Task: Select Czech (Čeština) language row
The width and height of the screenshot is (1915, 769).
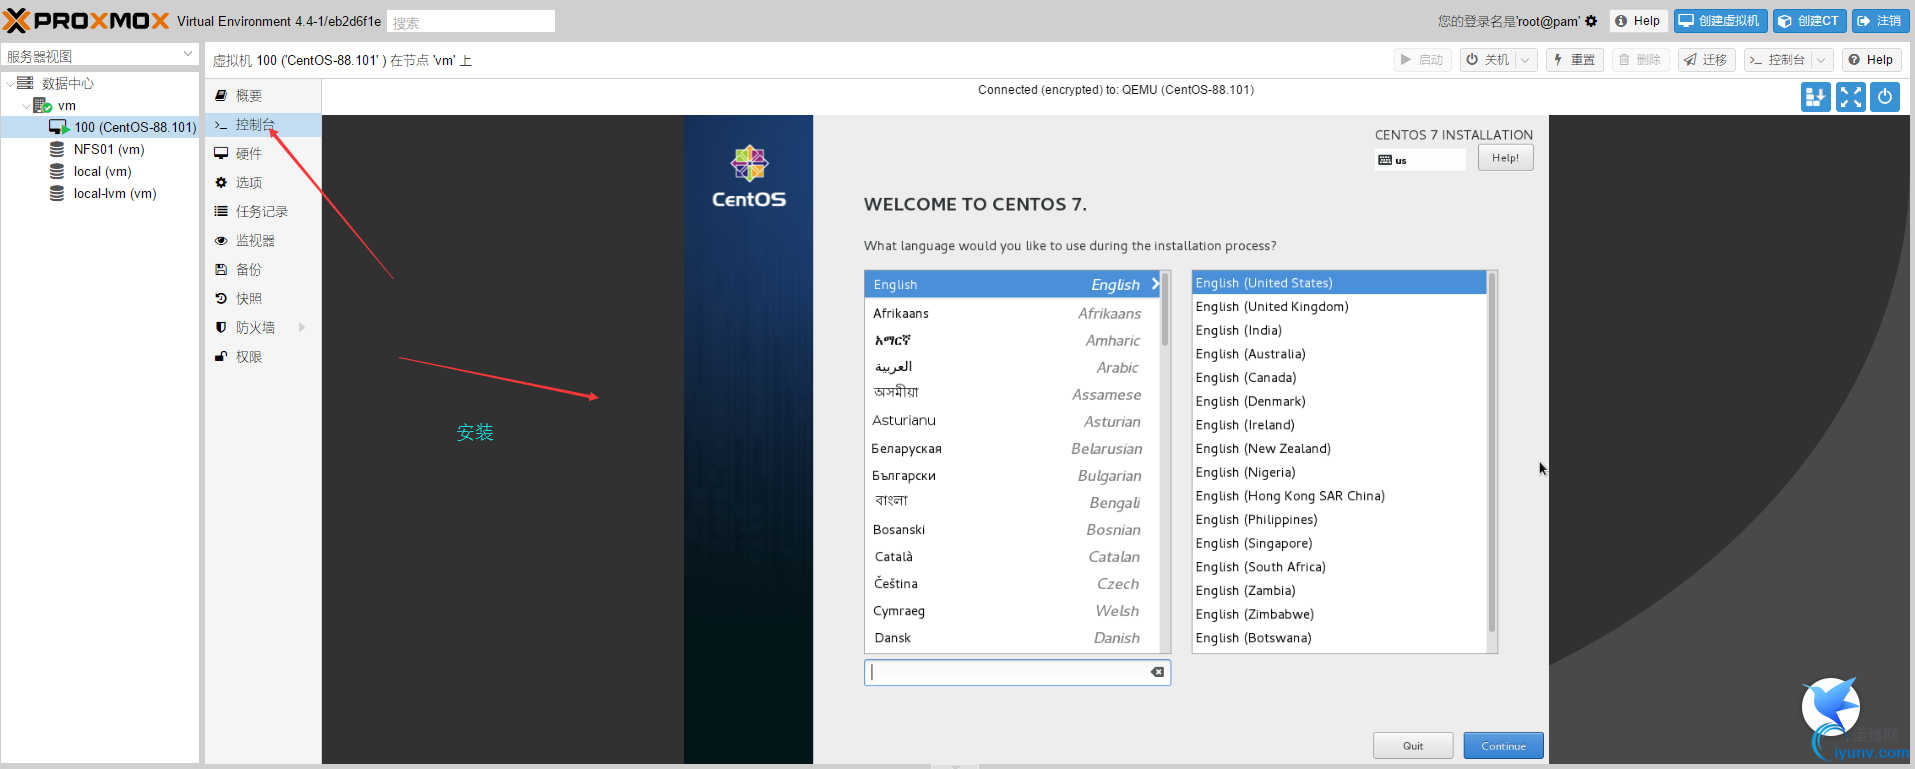Action: (1011, 583)
